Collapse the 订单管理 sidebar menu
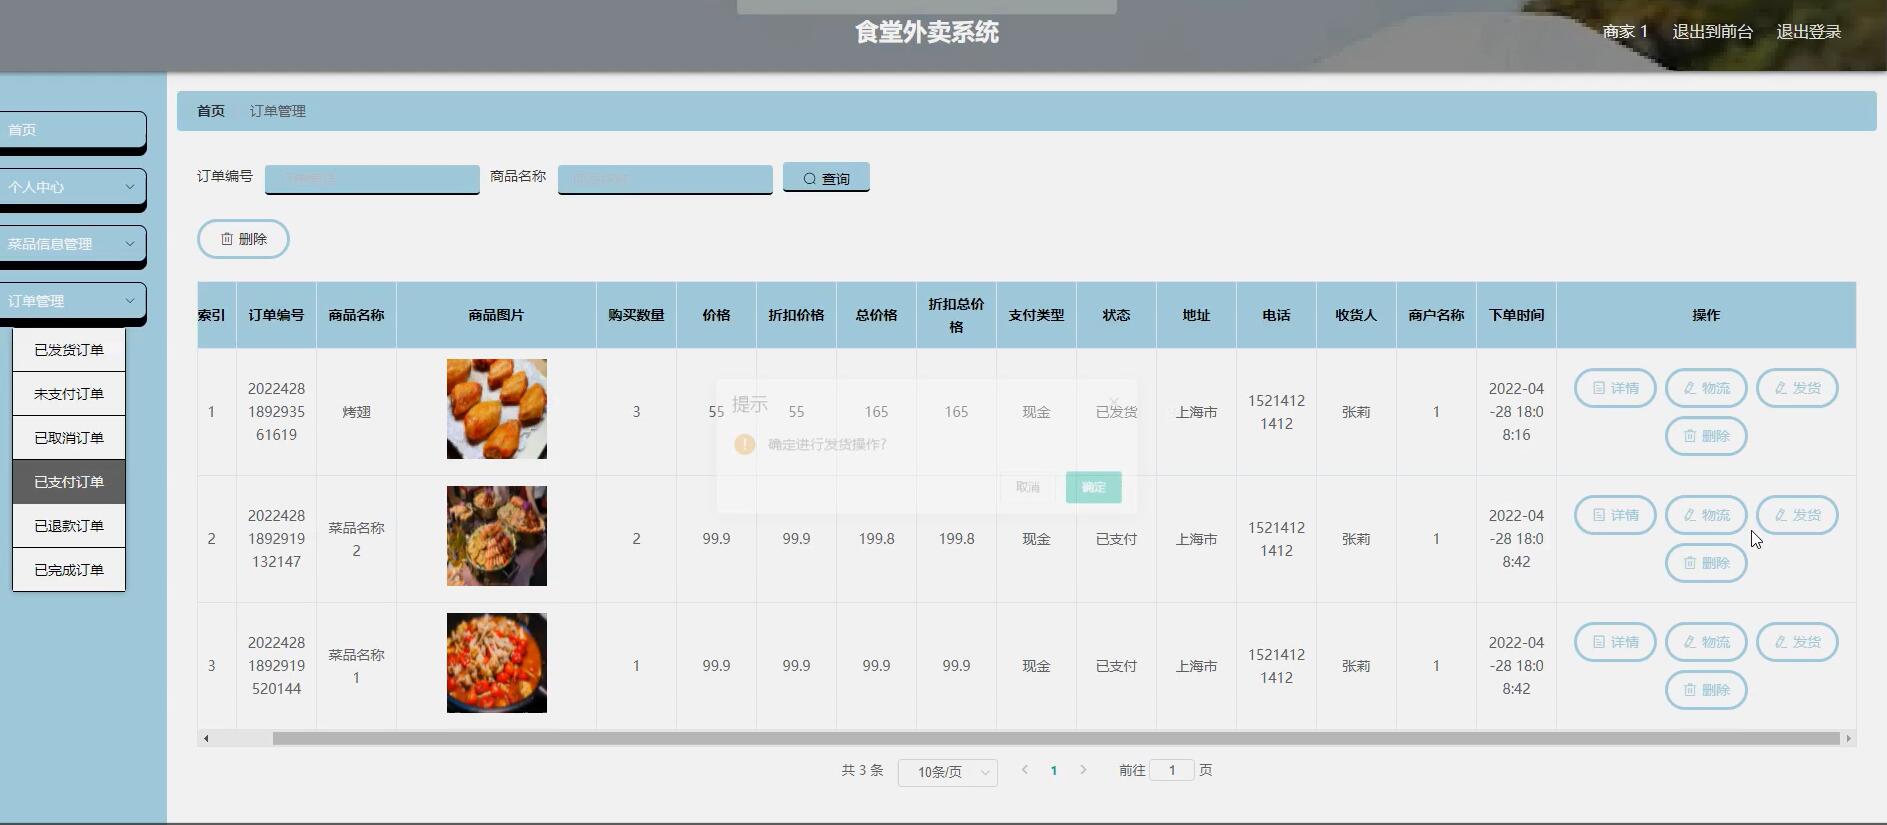This screenshot has width=1887, height=825. 72,301
